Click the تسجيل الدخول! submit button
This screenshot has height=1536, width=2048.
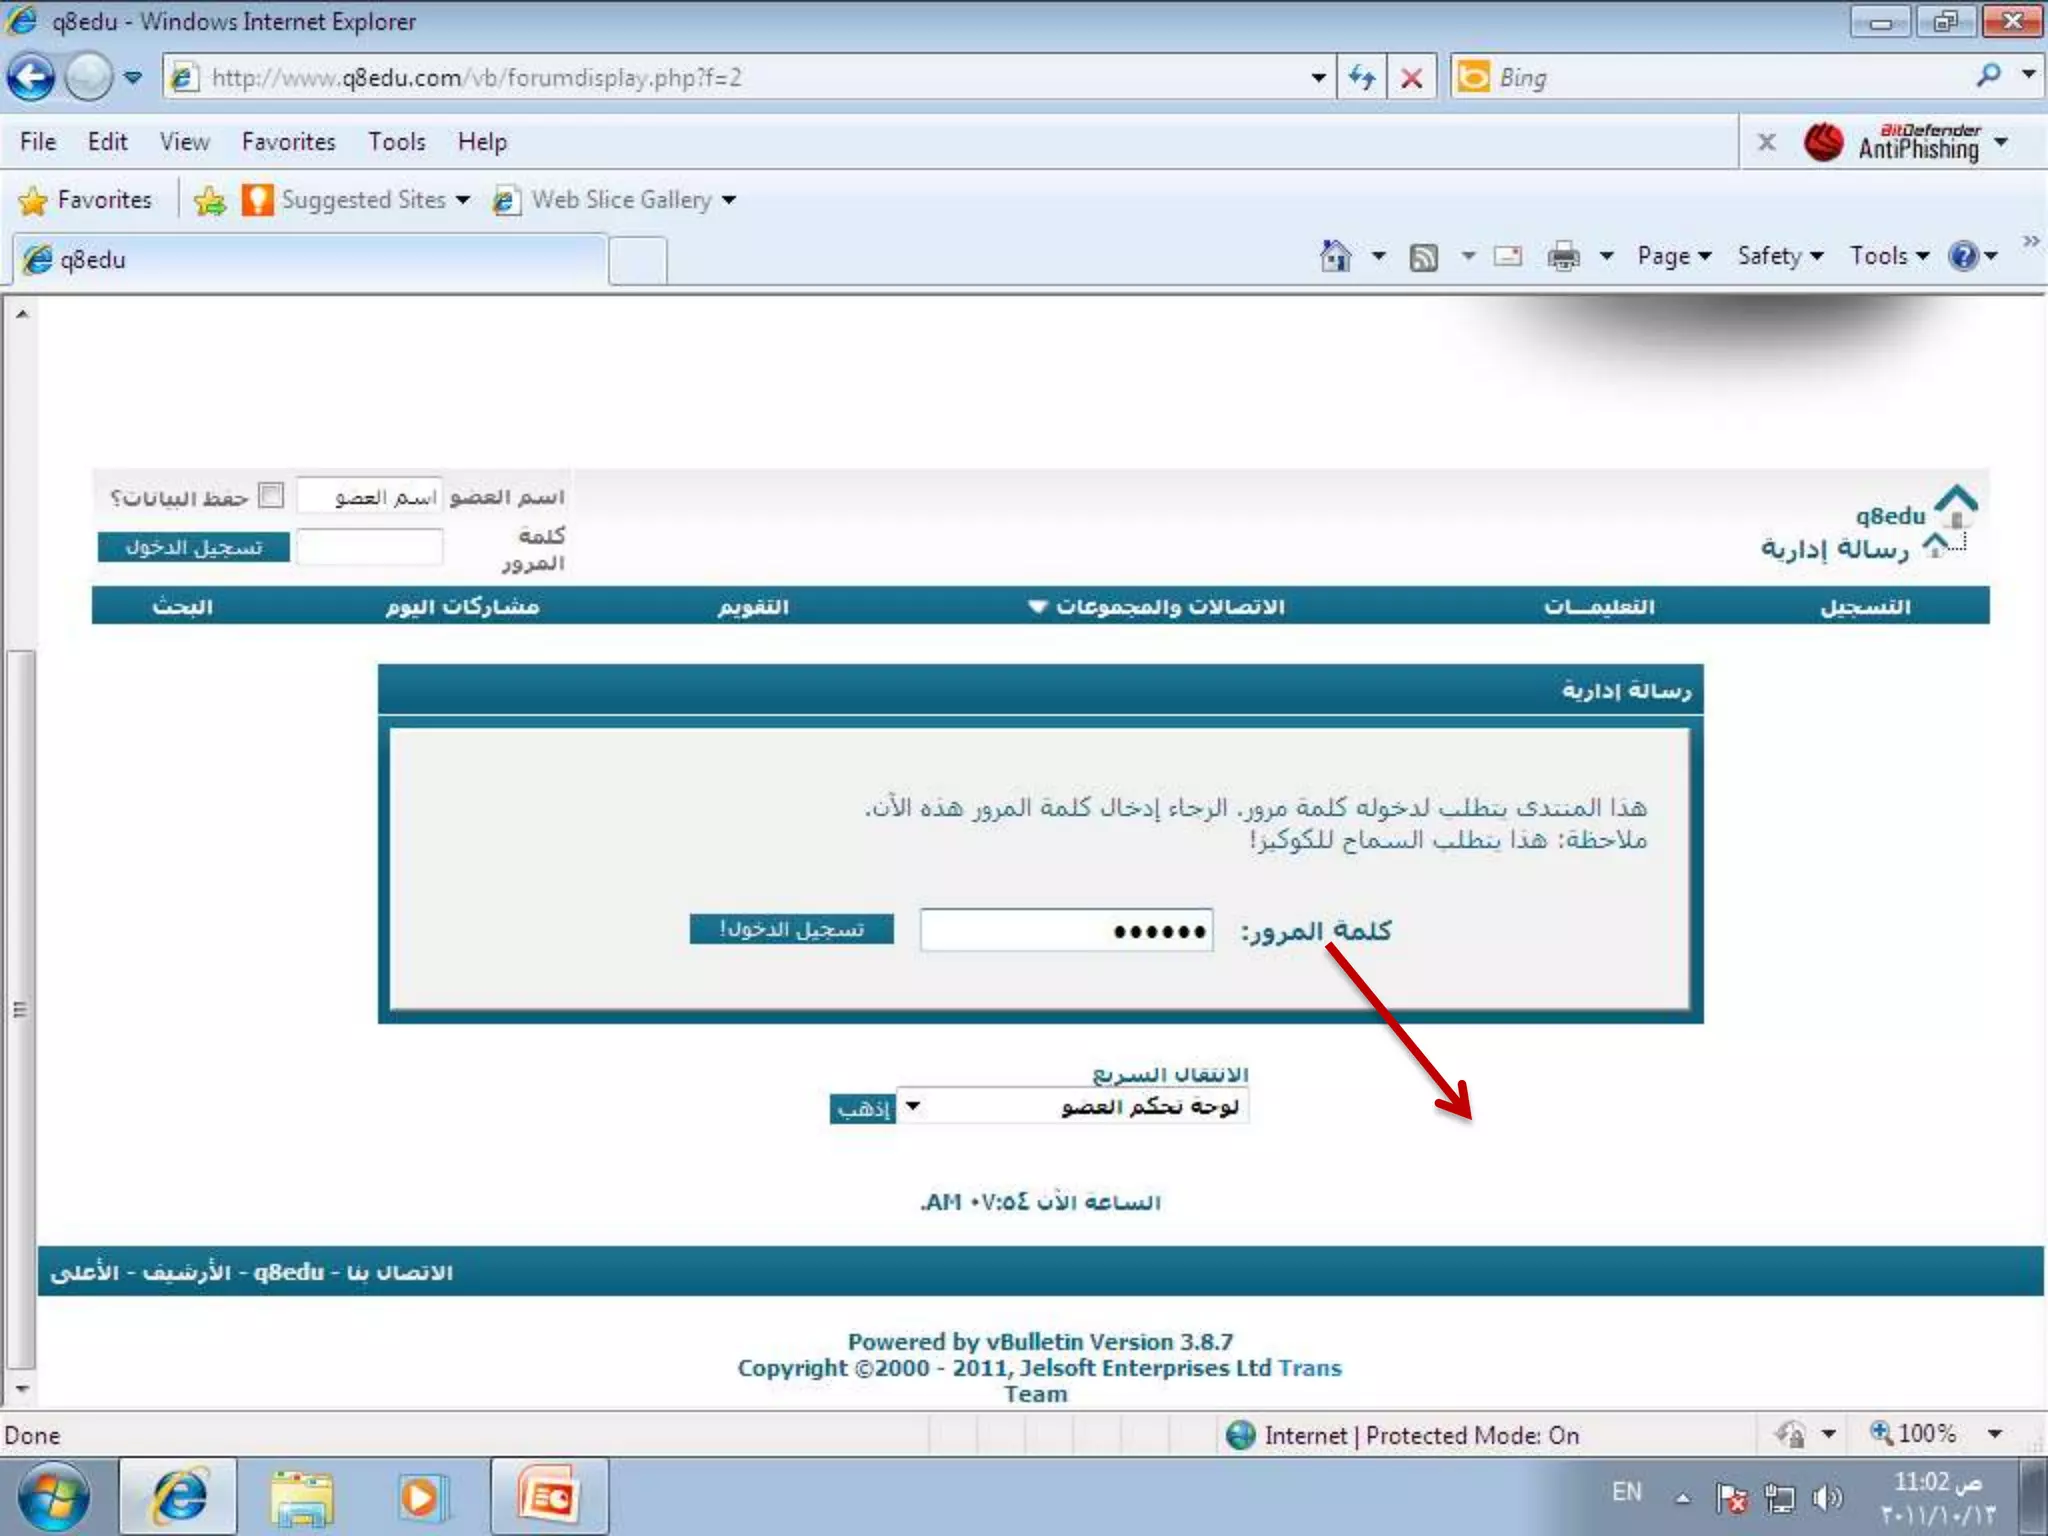point(791,929)
